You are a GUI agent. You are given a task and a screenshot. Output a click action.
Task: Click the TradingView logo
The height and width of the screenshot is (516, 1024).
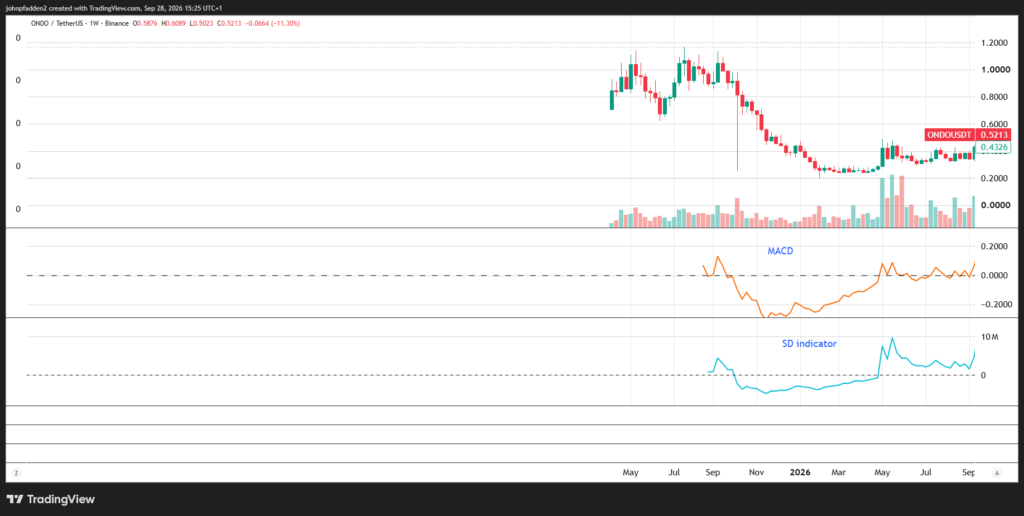click(x=51, y=500)
